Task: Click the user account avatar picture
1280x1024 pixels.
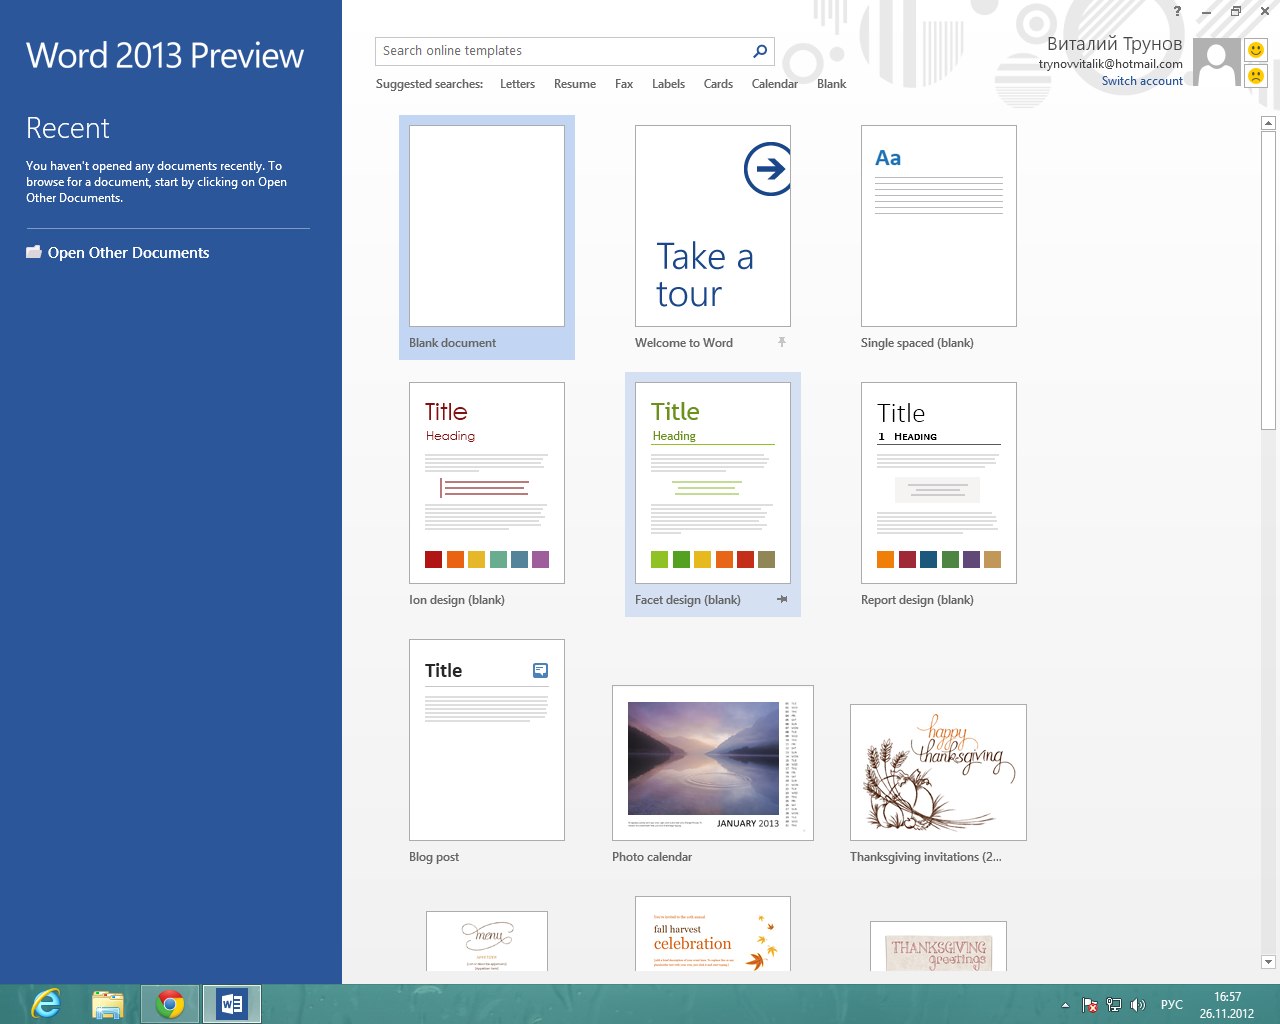Action: click(1217, 63)
